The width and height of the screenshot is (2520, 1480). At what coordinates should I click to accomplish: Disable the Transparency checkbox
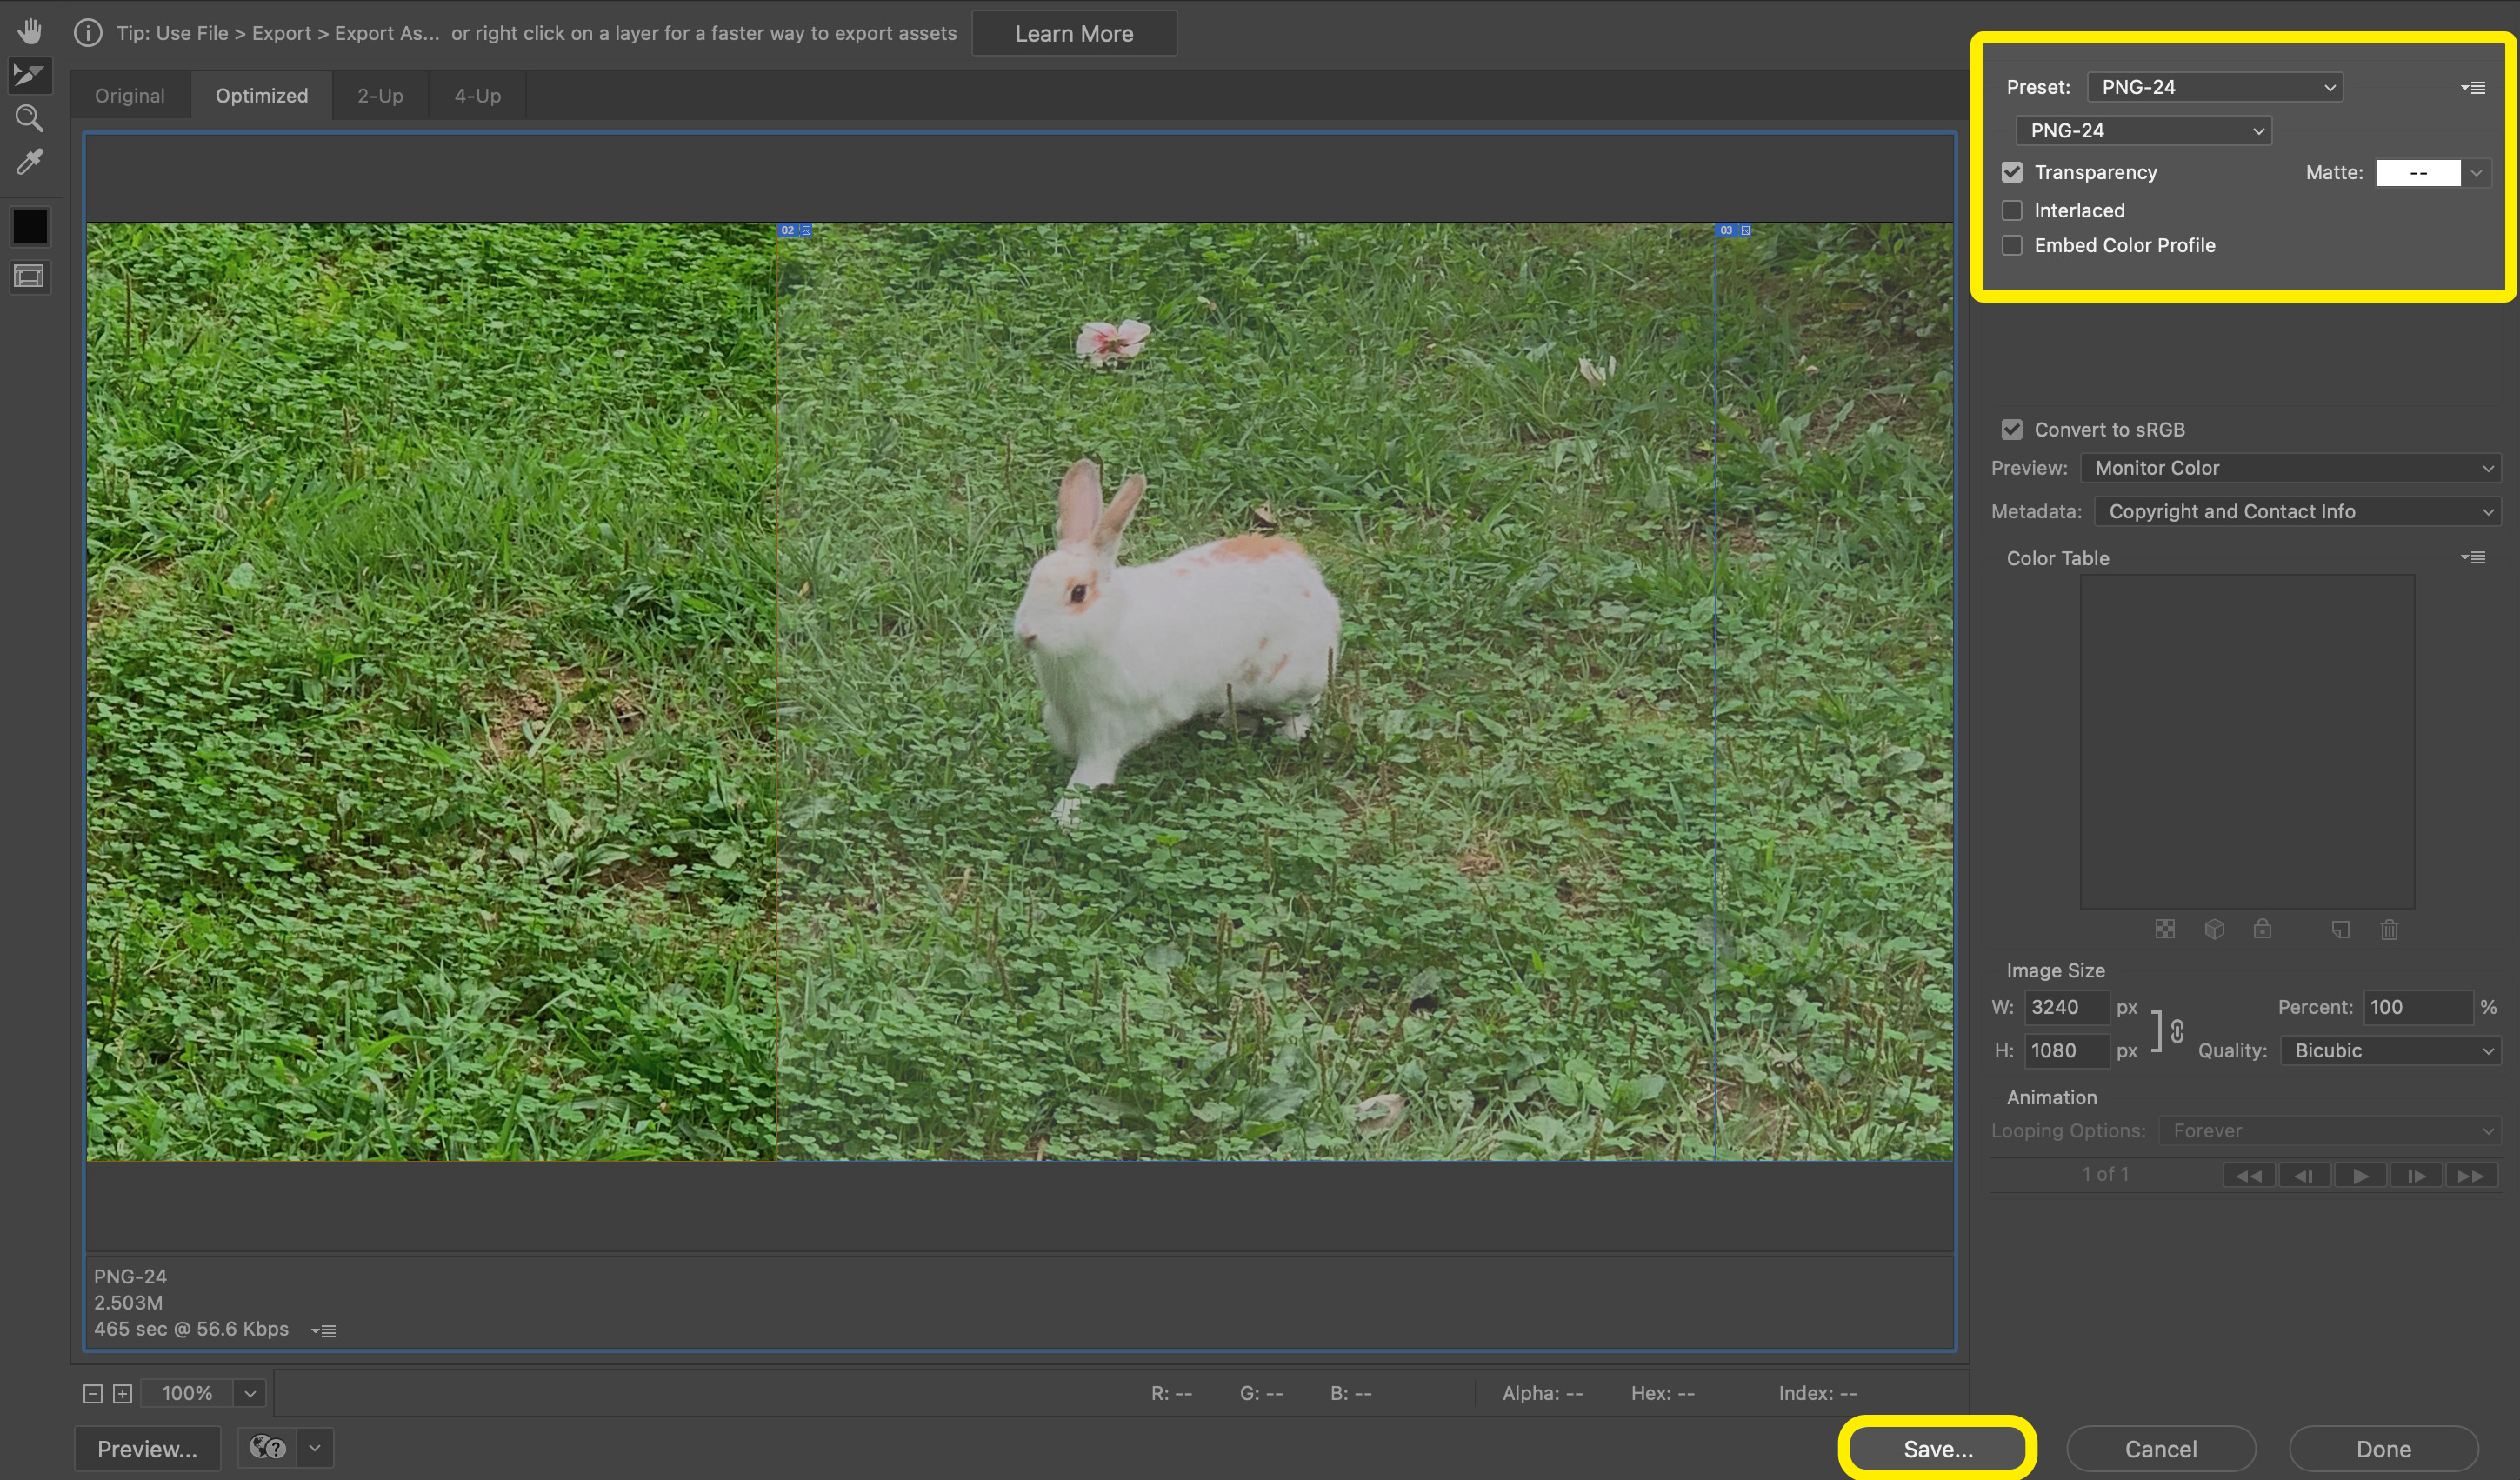[2012, 172]
